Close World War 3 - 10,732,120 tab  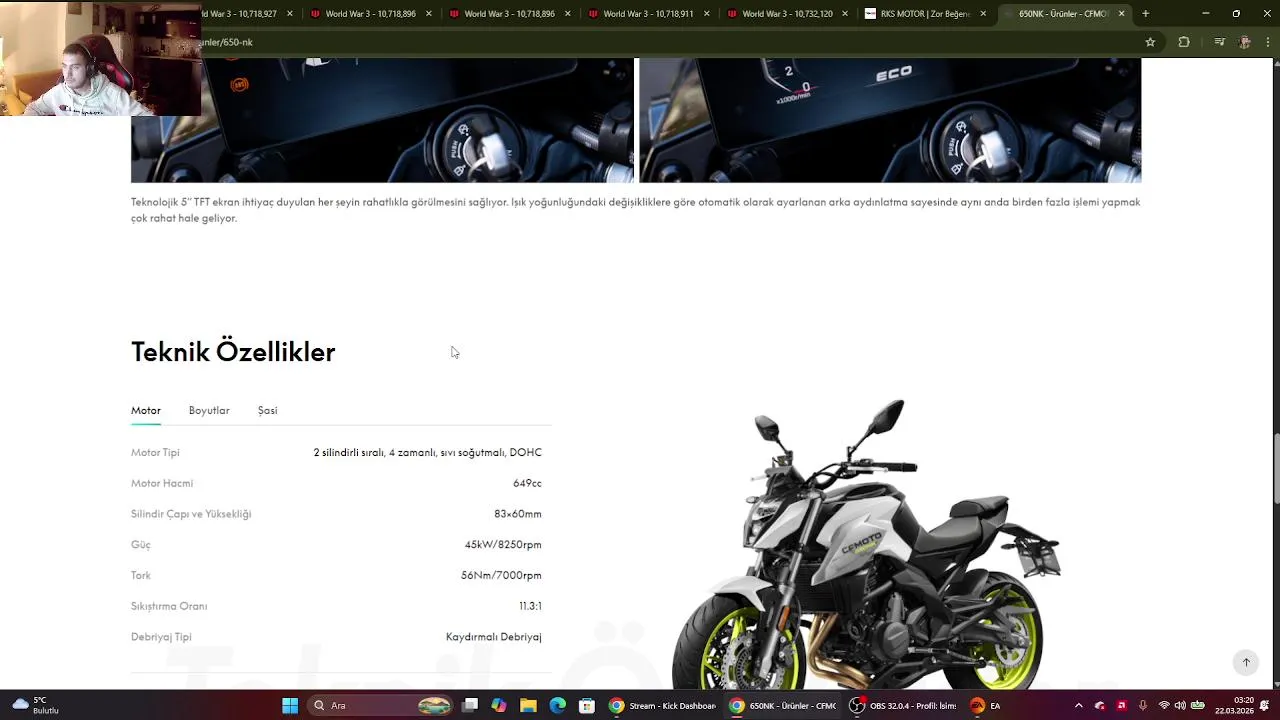(x=845, y=14)
